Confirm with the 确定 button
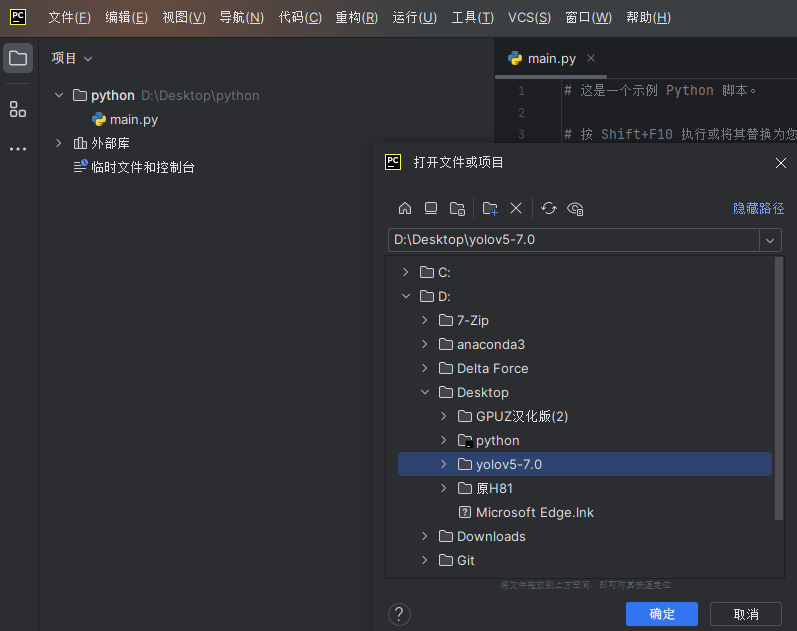The height and width of the screenshot is (631, 797). coord(661,614)
